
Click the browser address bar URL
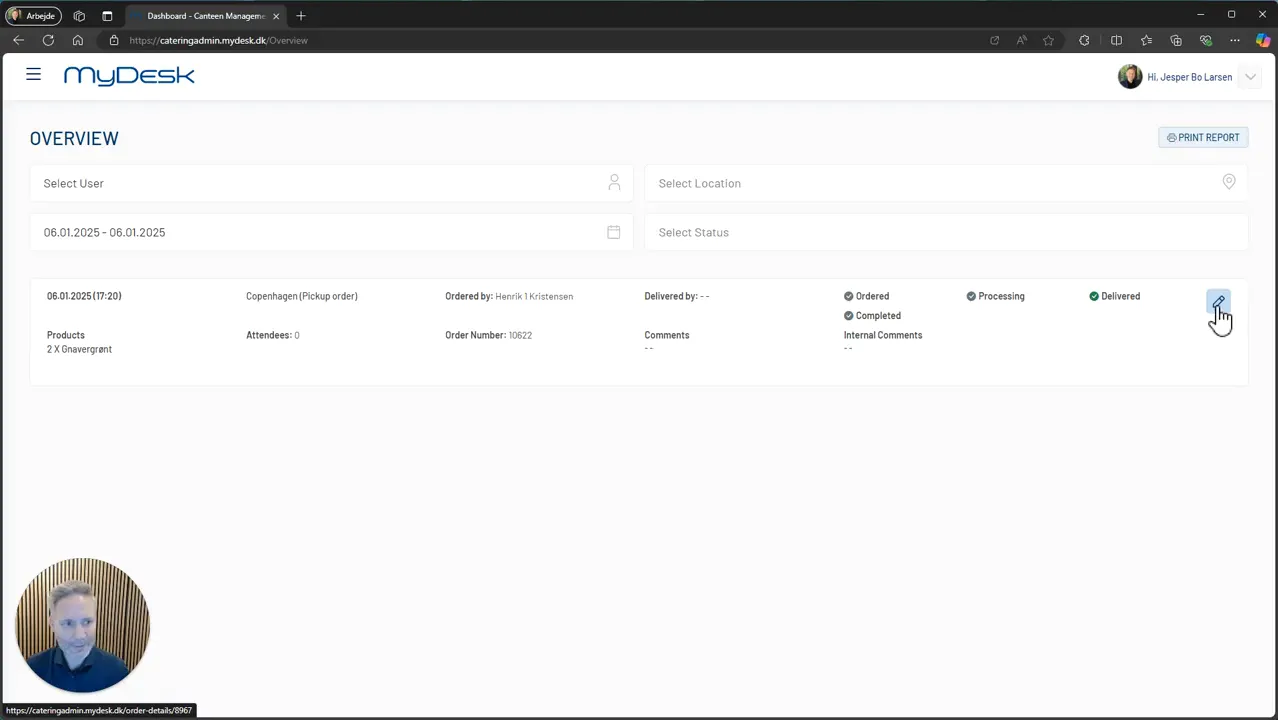click(x=218, y=40)
